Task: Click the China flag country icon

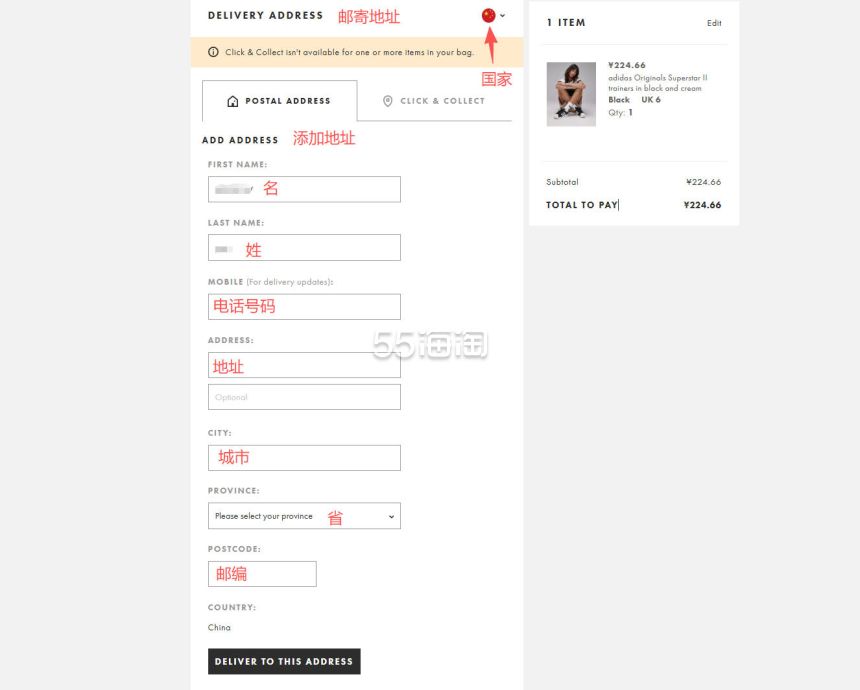Action: coord(488,15)
